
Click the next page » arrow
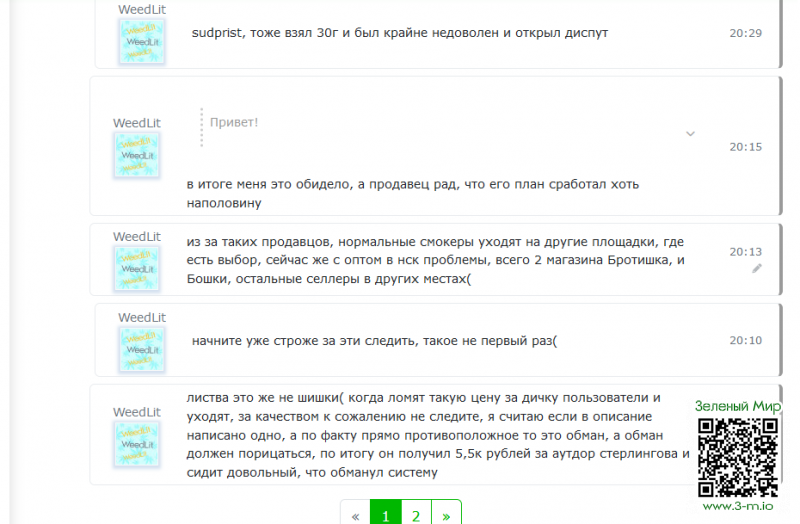pyautogui.click(x=446, y=515)
